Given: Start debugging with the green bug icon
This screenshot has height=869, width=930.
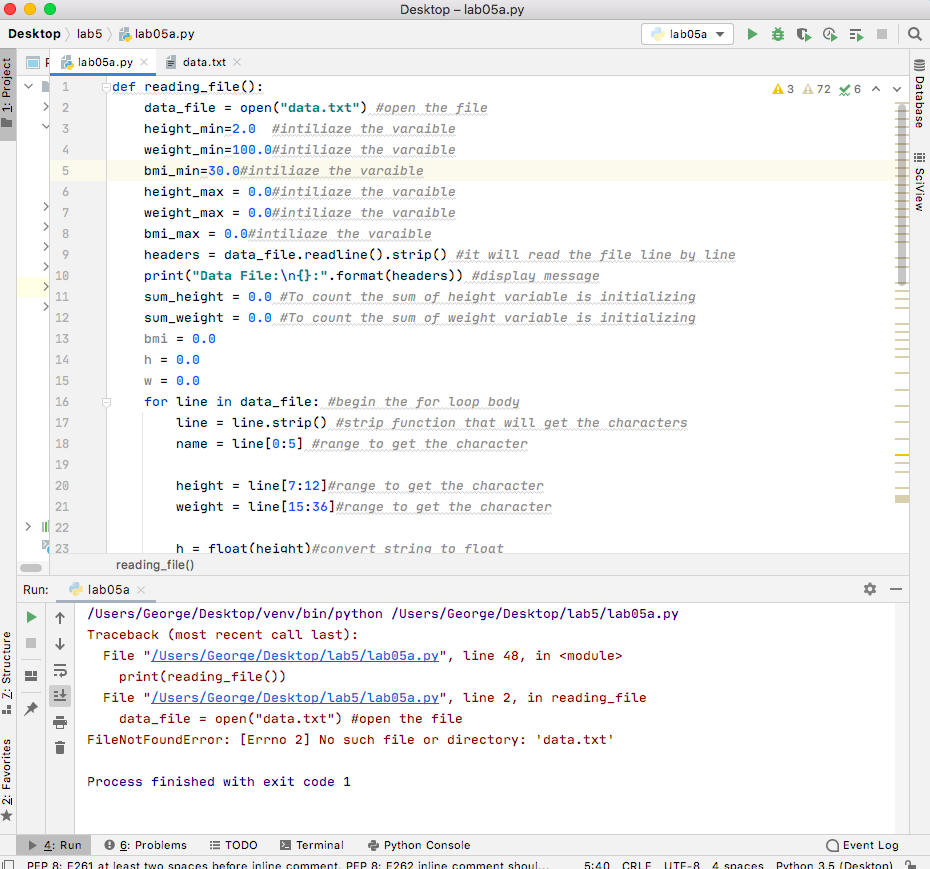Looking at the screenshot, I should pyautogui.click(x=778, y=34).
